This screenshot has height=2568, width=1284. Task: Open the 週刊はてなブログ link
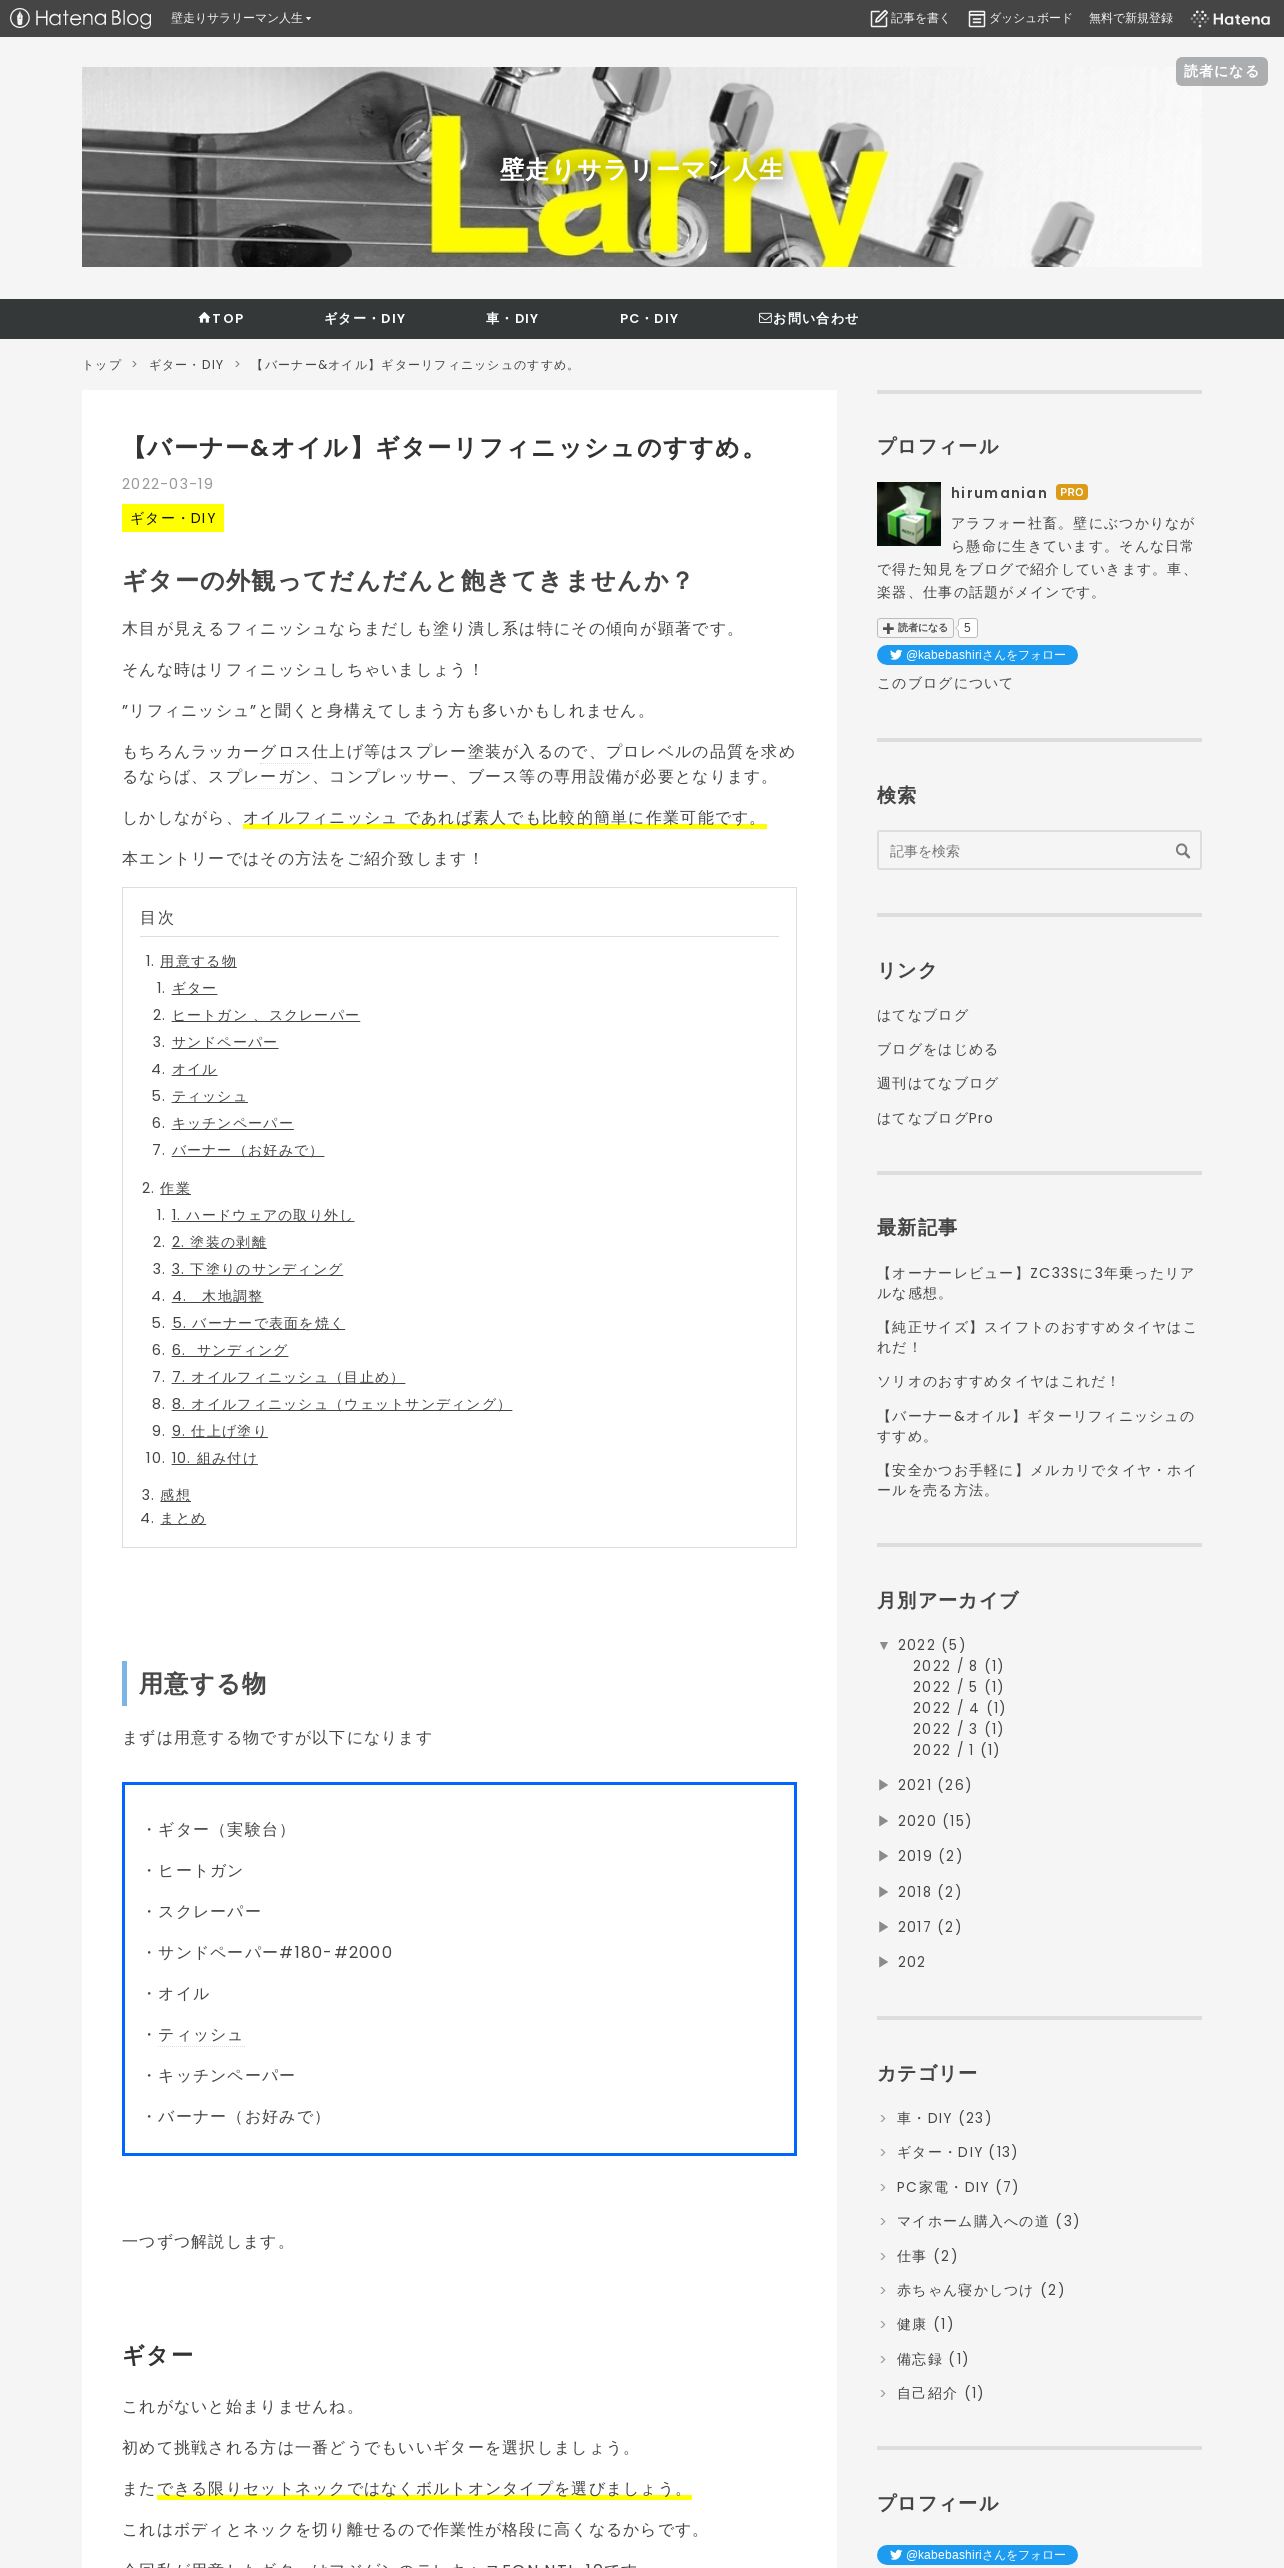(937, 1084)
